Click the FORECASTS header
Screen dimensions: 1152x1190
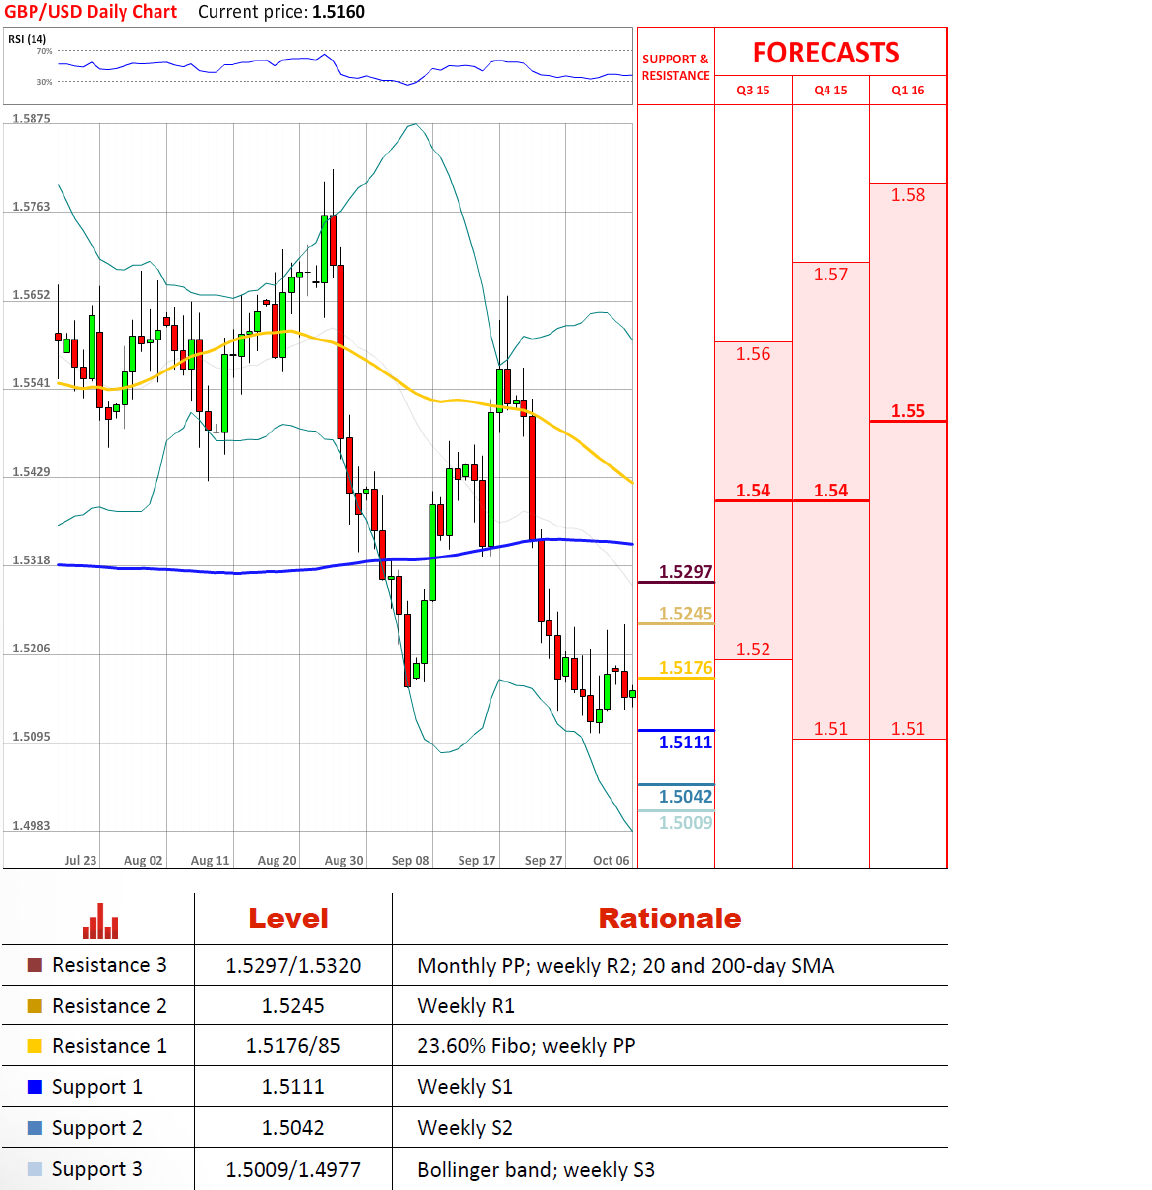[x=826, y=52]
